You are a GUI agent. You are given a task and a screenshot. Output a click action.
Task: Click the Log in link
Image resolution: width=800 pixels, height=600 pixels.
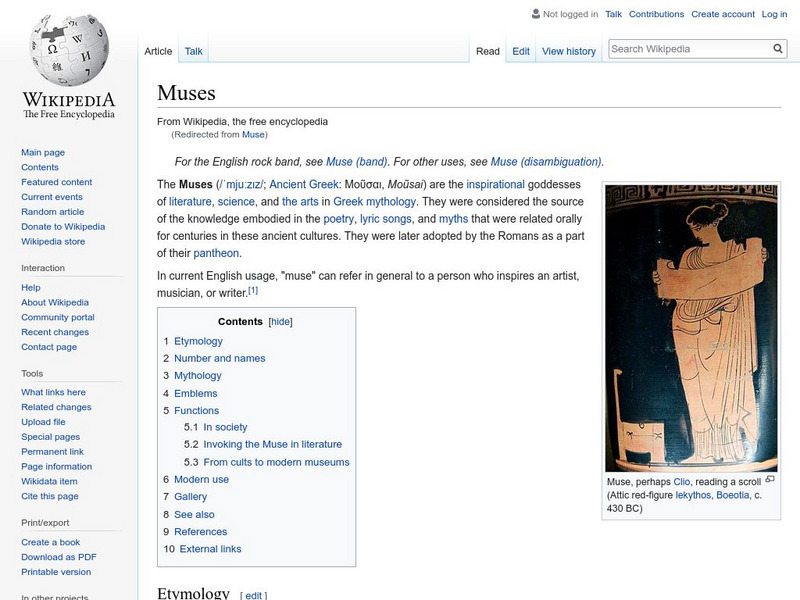(774, 14)
